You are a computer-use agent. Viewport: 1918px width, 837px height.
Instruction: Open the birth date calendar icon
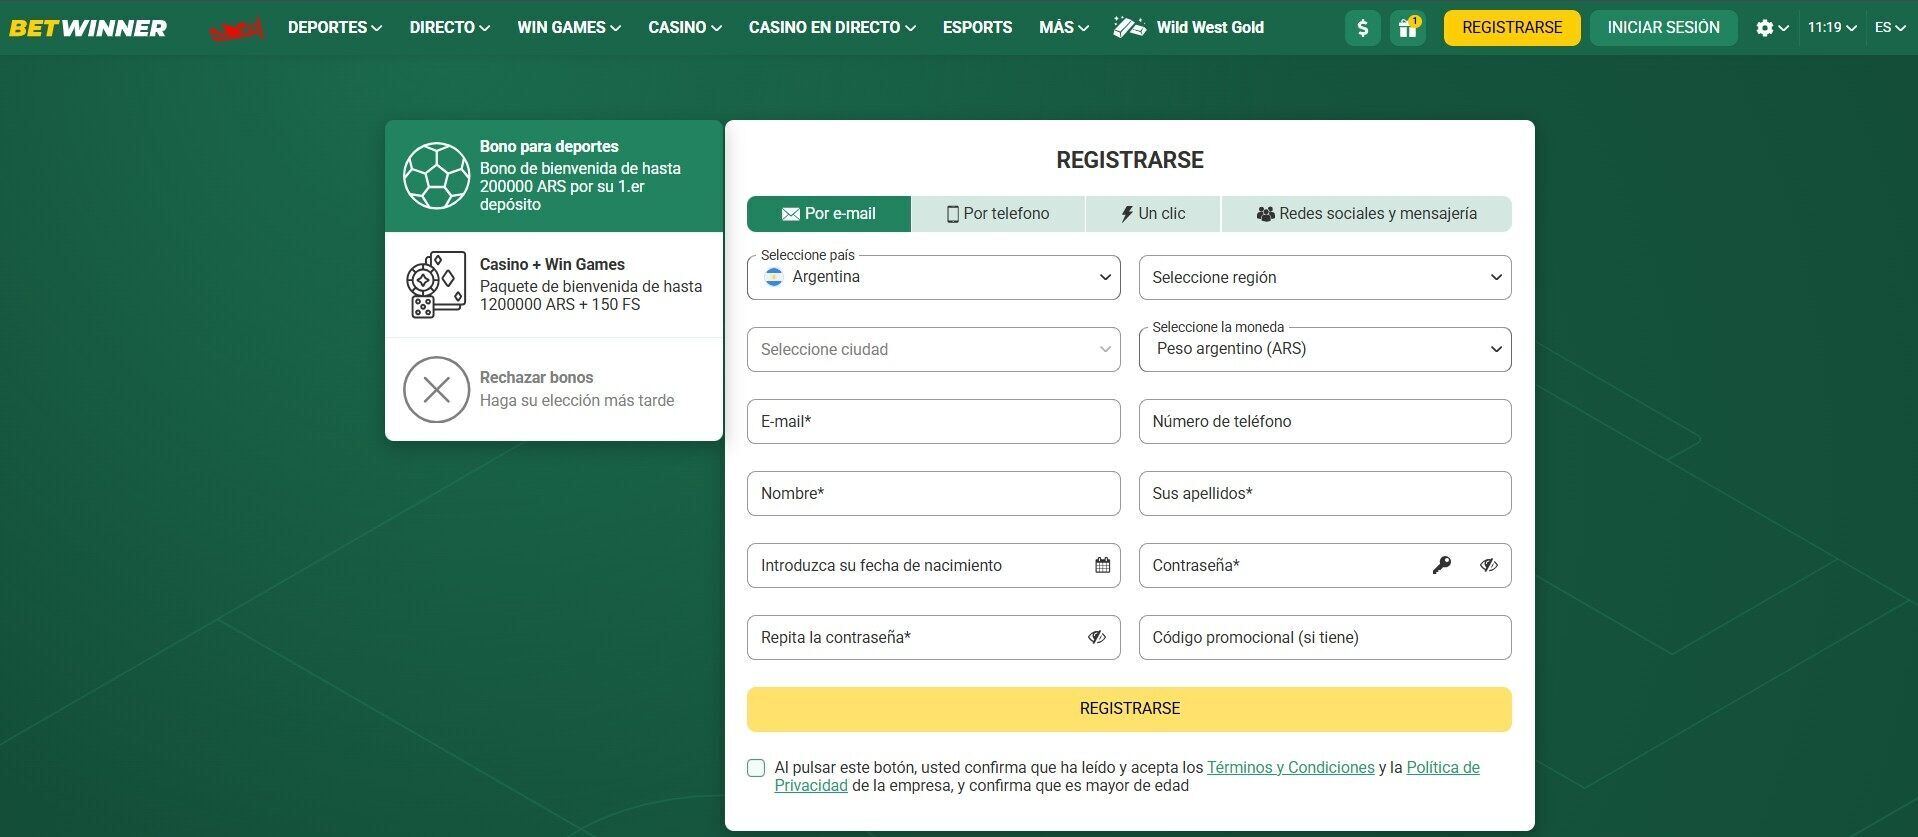(1102, 565)
